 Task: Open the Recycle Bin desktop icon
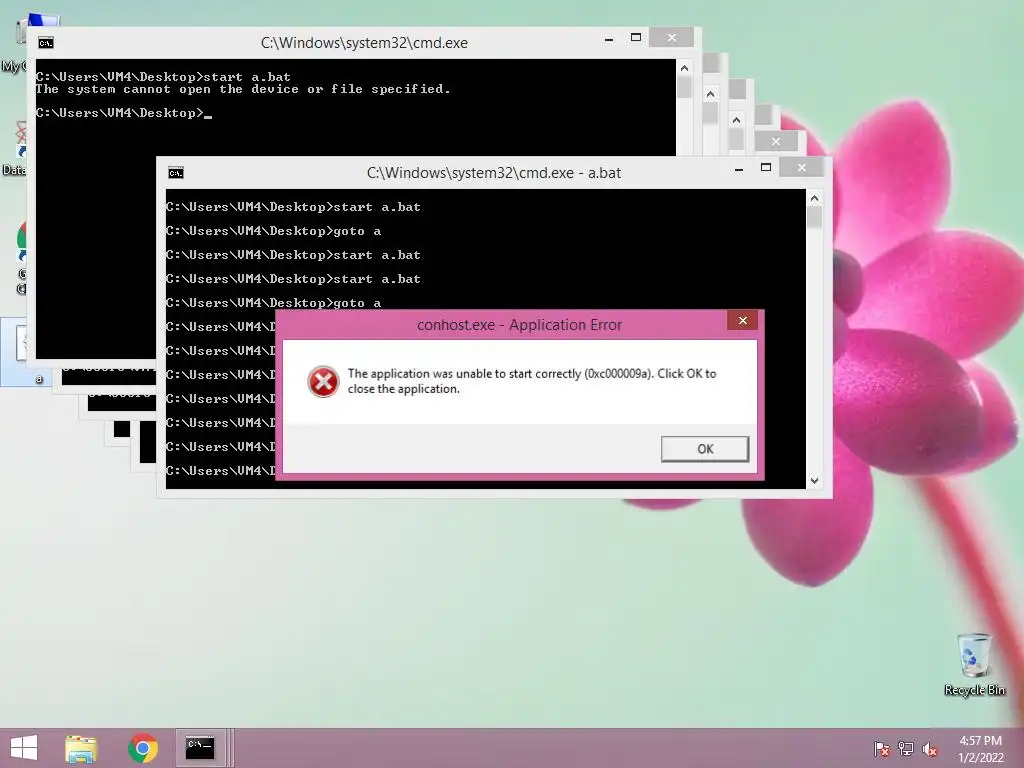point(974,664)
